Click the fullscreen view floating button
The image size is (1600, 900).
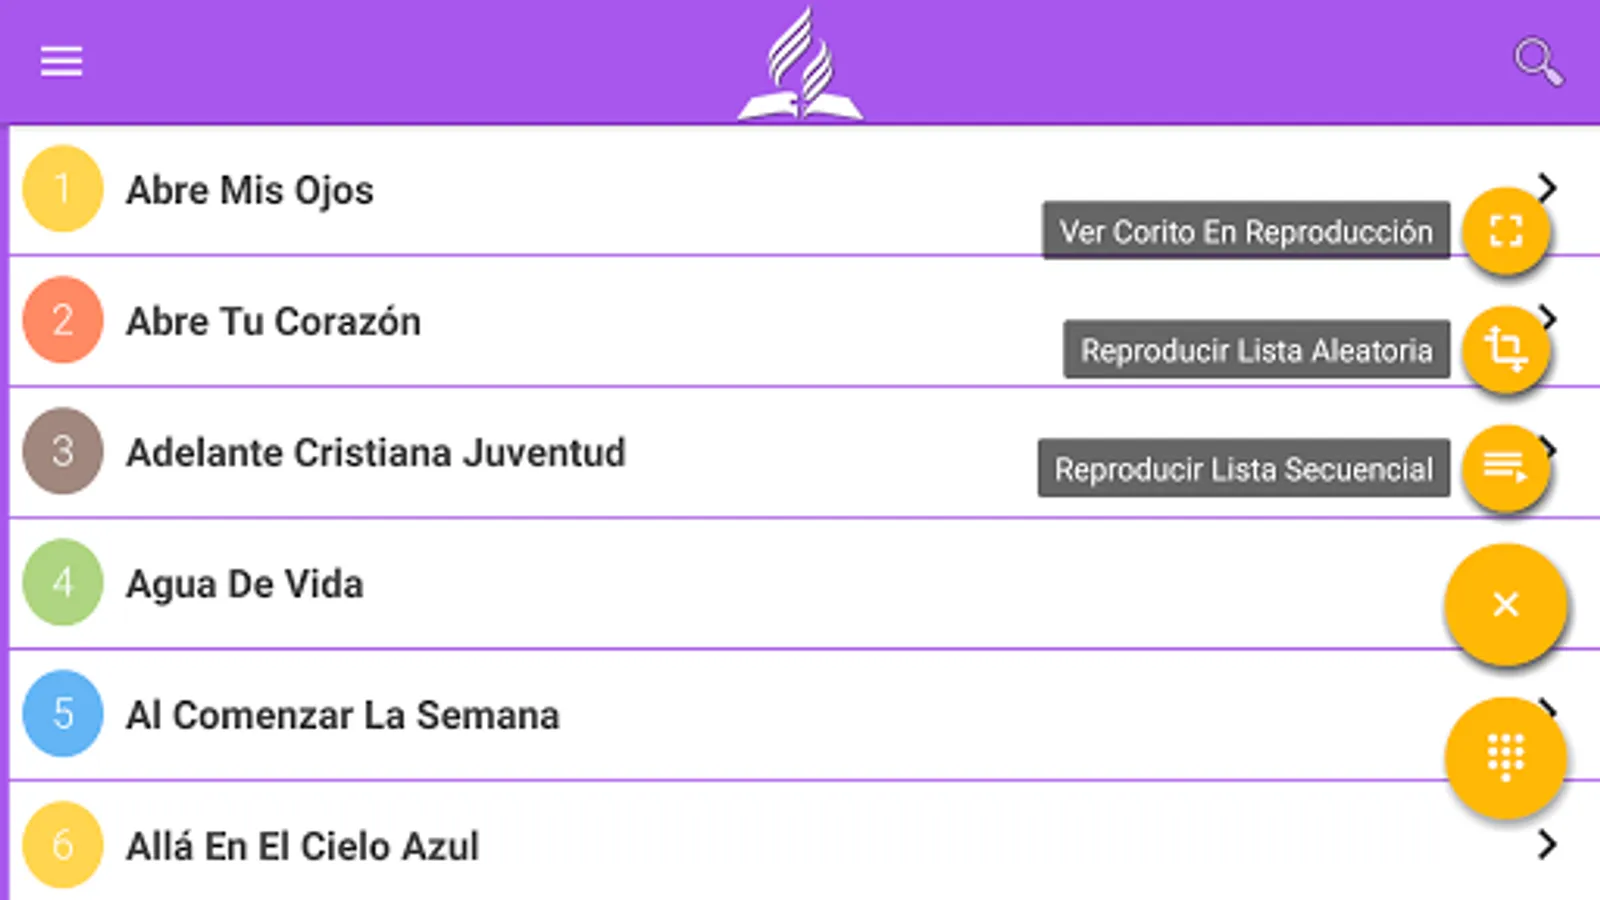coord(1505,232)
